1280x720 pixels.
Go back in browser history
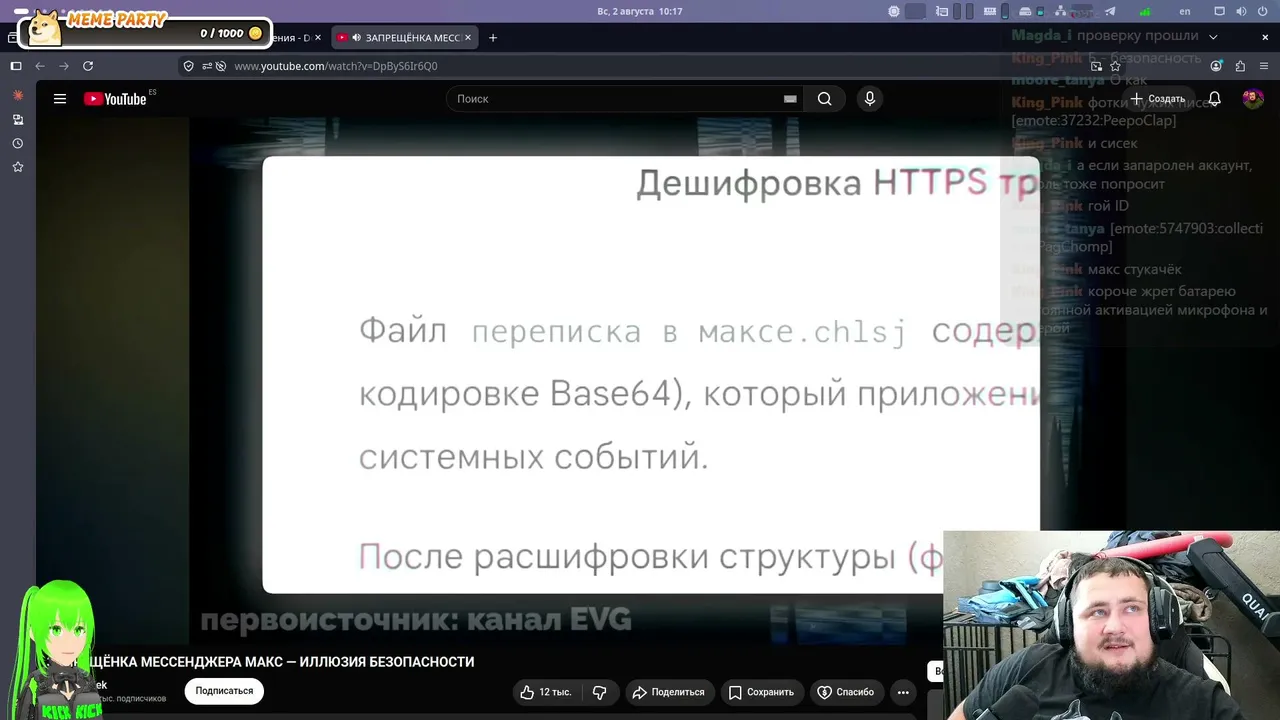pos(40,66)
